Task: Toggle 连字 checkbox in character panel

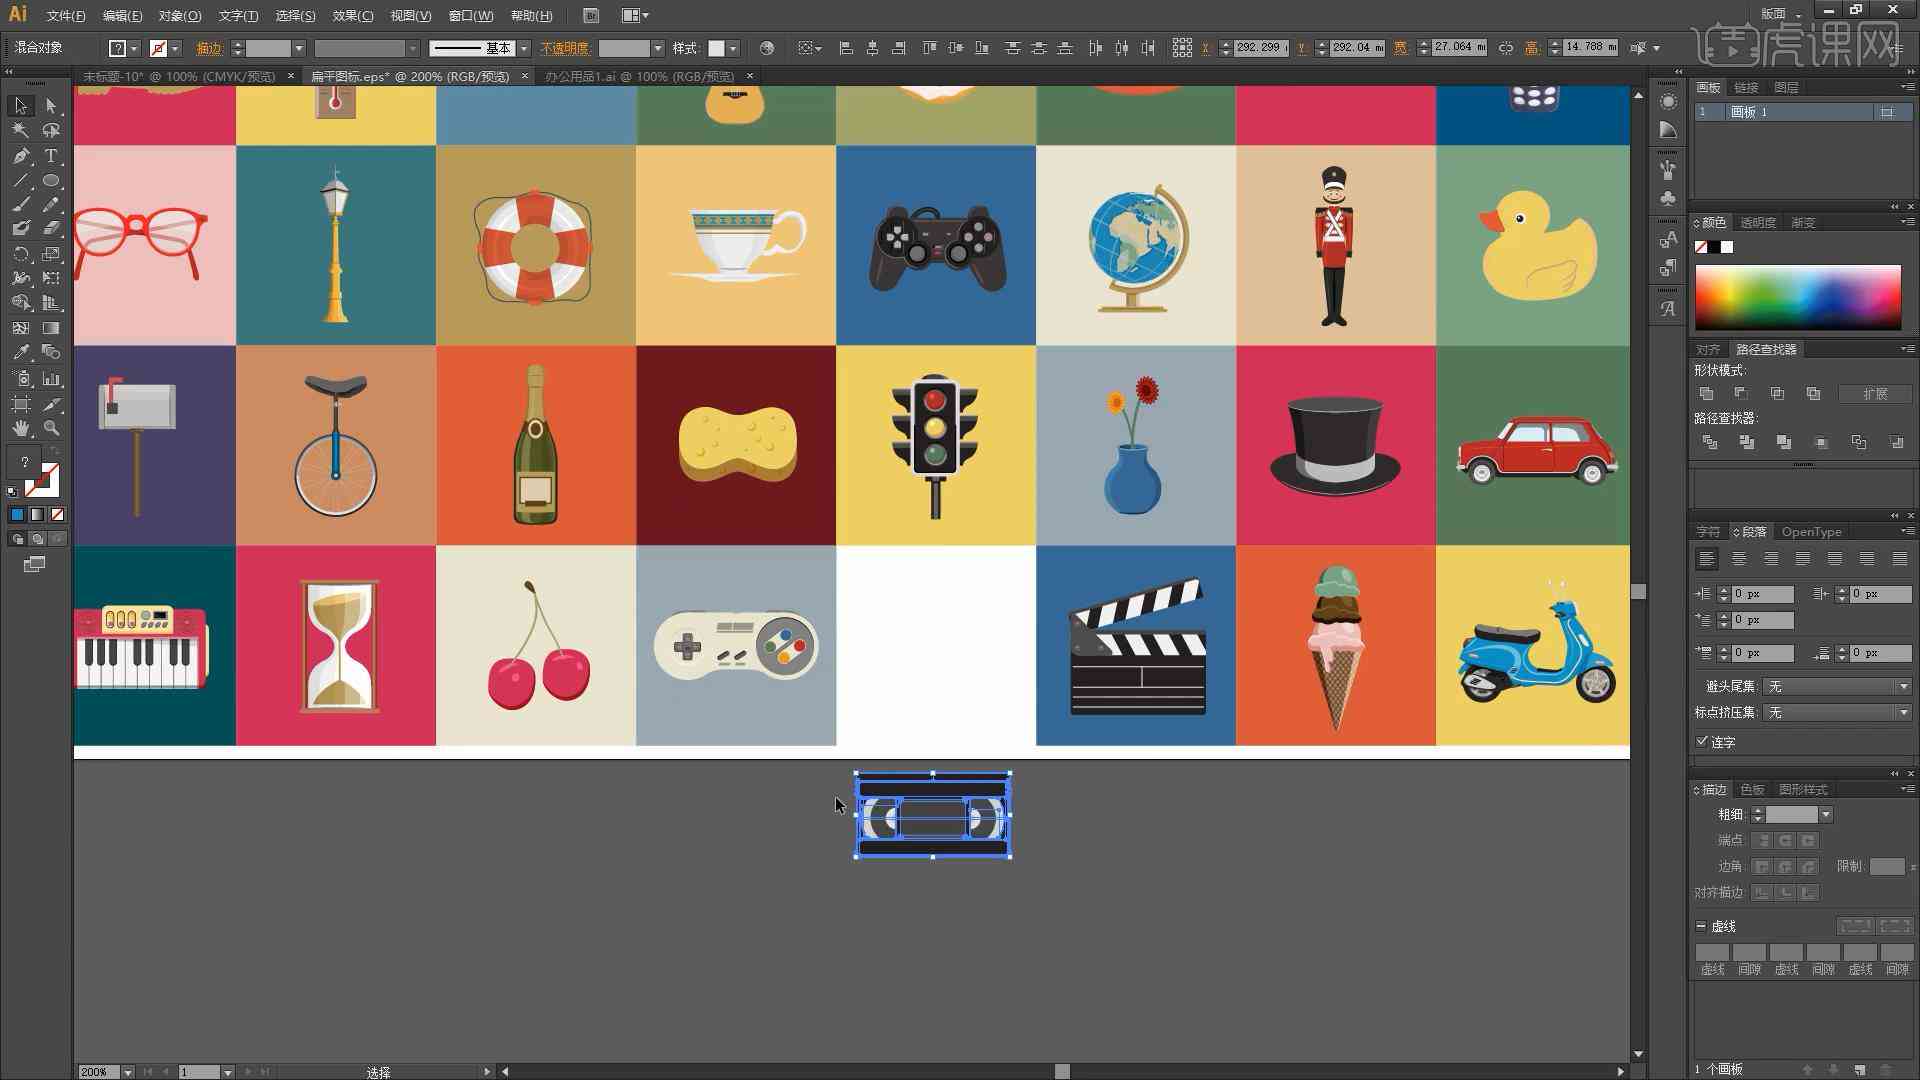Action: [1700, 740]
